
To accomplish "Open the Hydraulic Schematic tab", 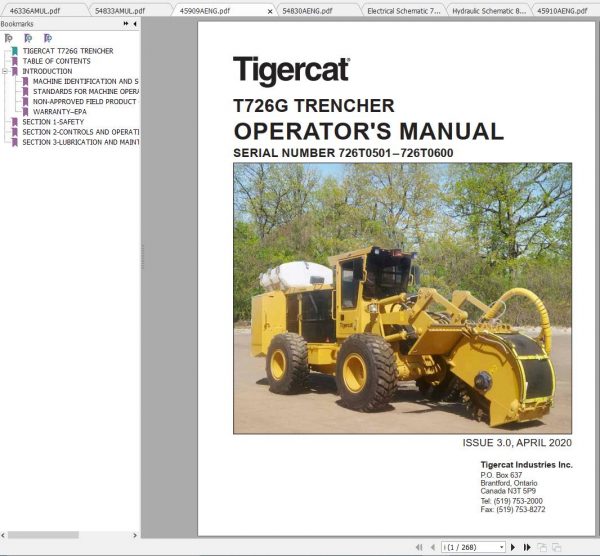I will [489, 11].
